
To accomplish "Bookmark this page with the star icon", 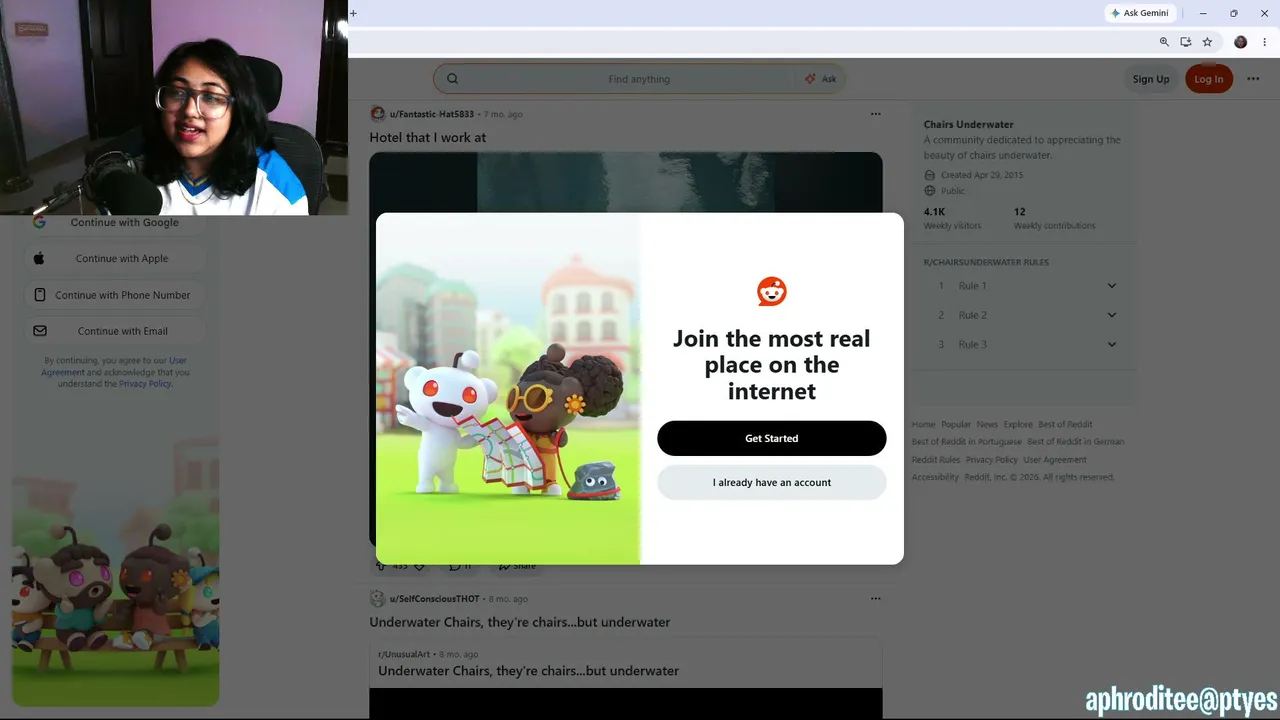I will click(1207, 42).
